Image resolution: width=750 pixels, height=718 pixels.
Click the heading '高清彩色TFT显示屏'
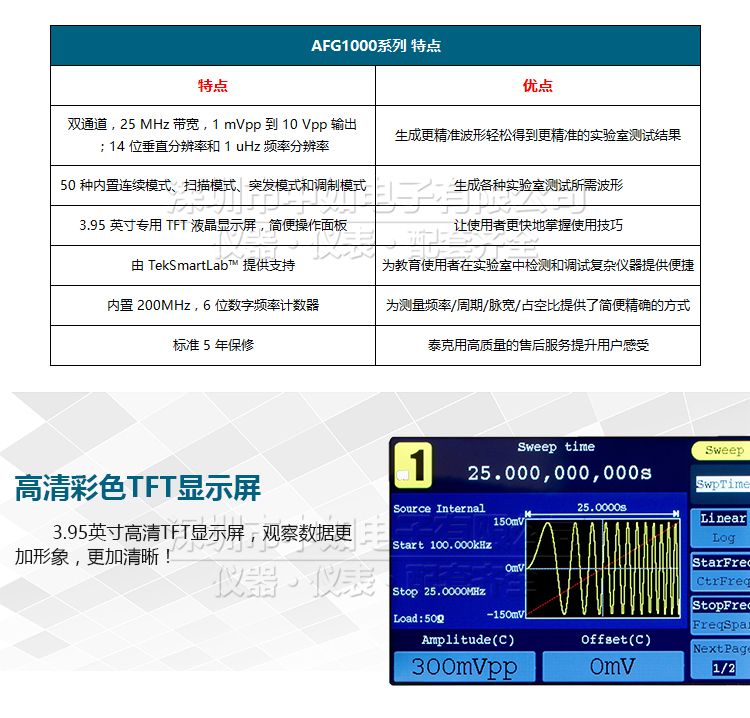[x=138, y=488]
